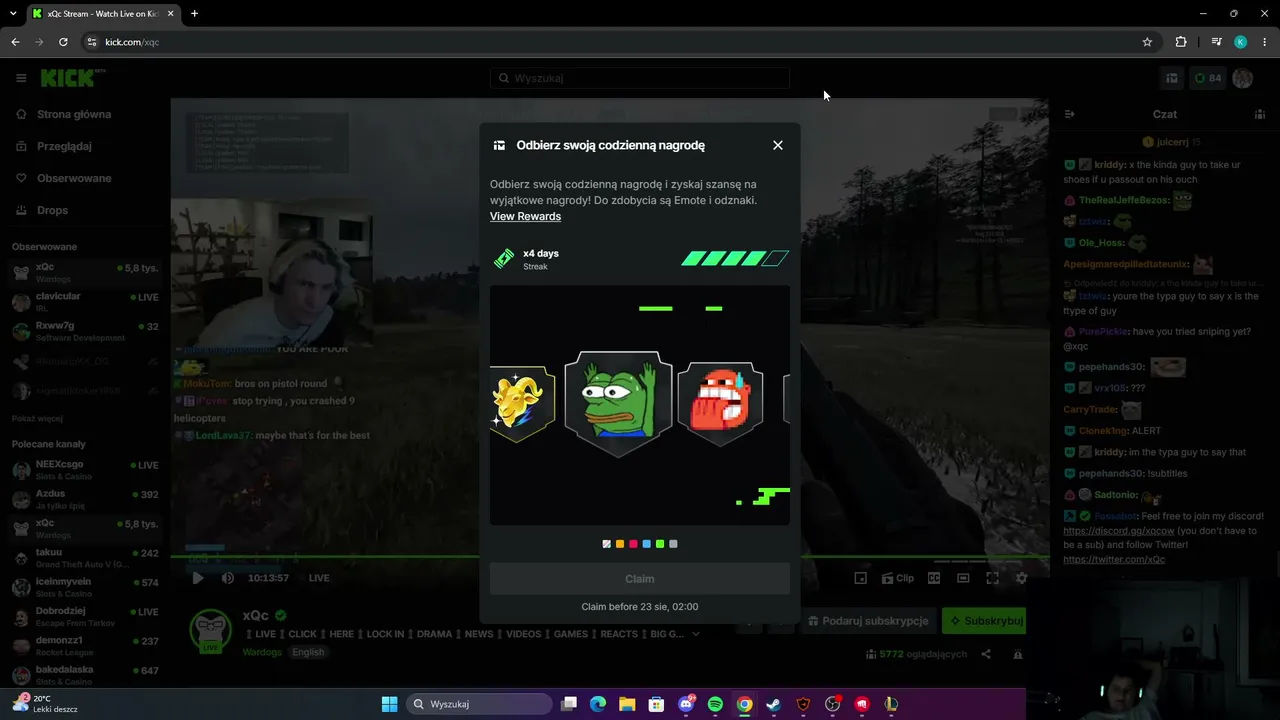Select the pepe frog emote reward

point(618,404)
